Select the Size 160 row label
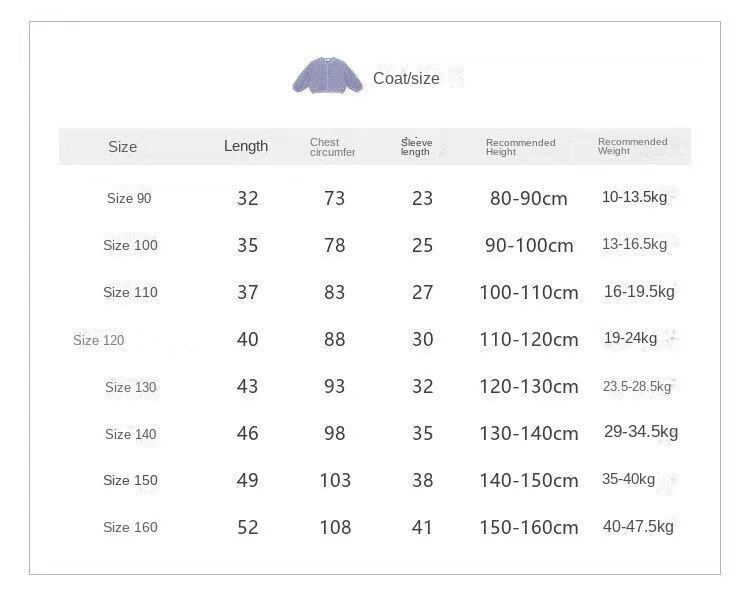Screen dimensions: 750x590 pos(130,527)
